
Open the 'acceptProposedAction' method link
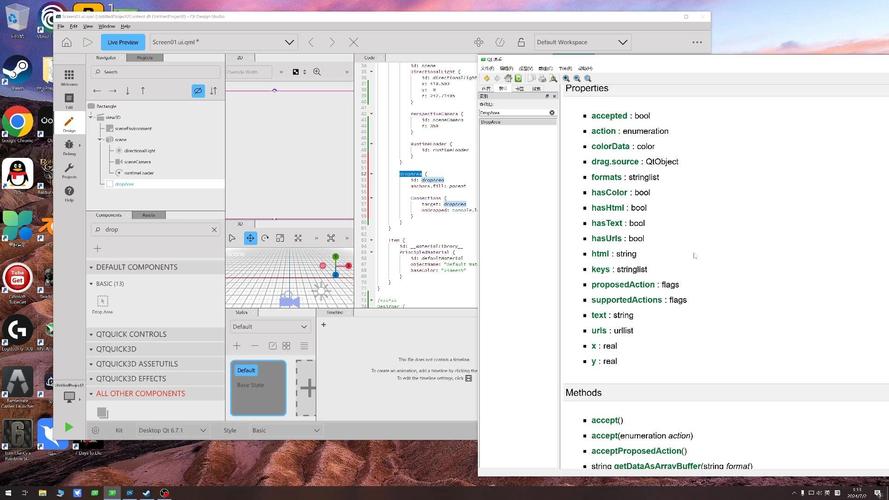[x=636, y=451]
